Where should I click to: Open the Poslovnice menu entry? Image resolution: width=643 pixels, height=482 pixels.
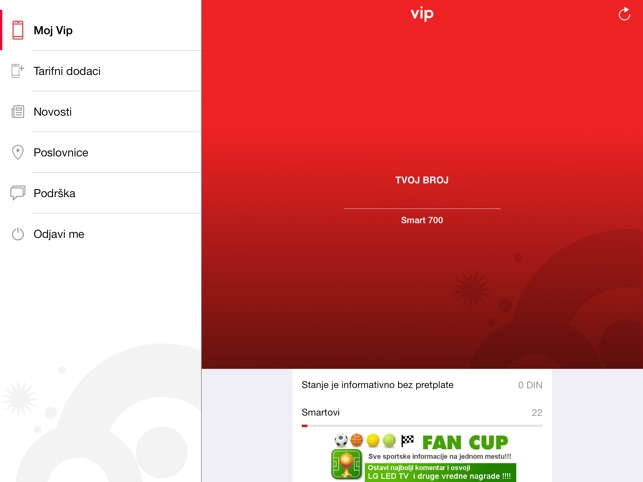101,152
